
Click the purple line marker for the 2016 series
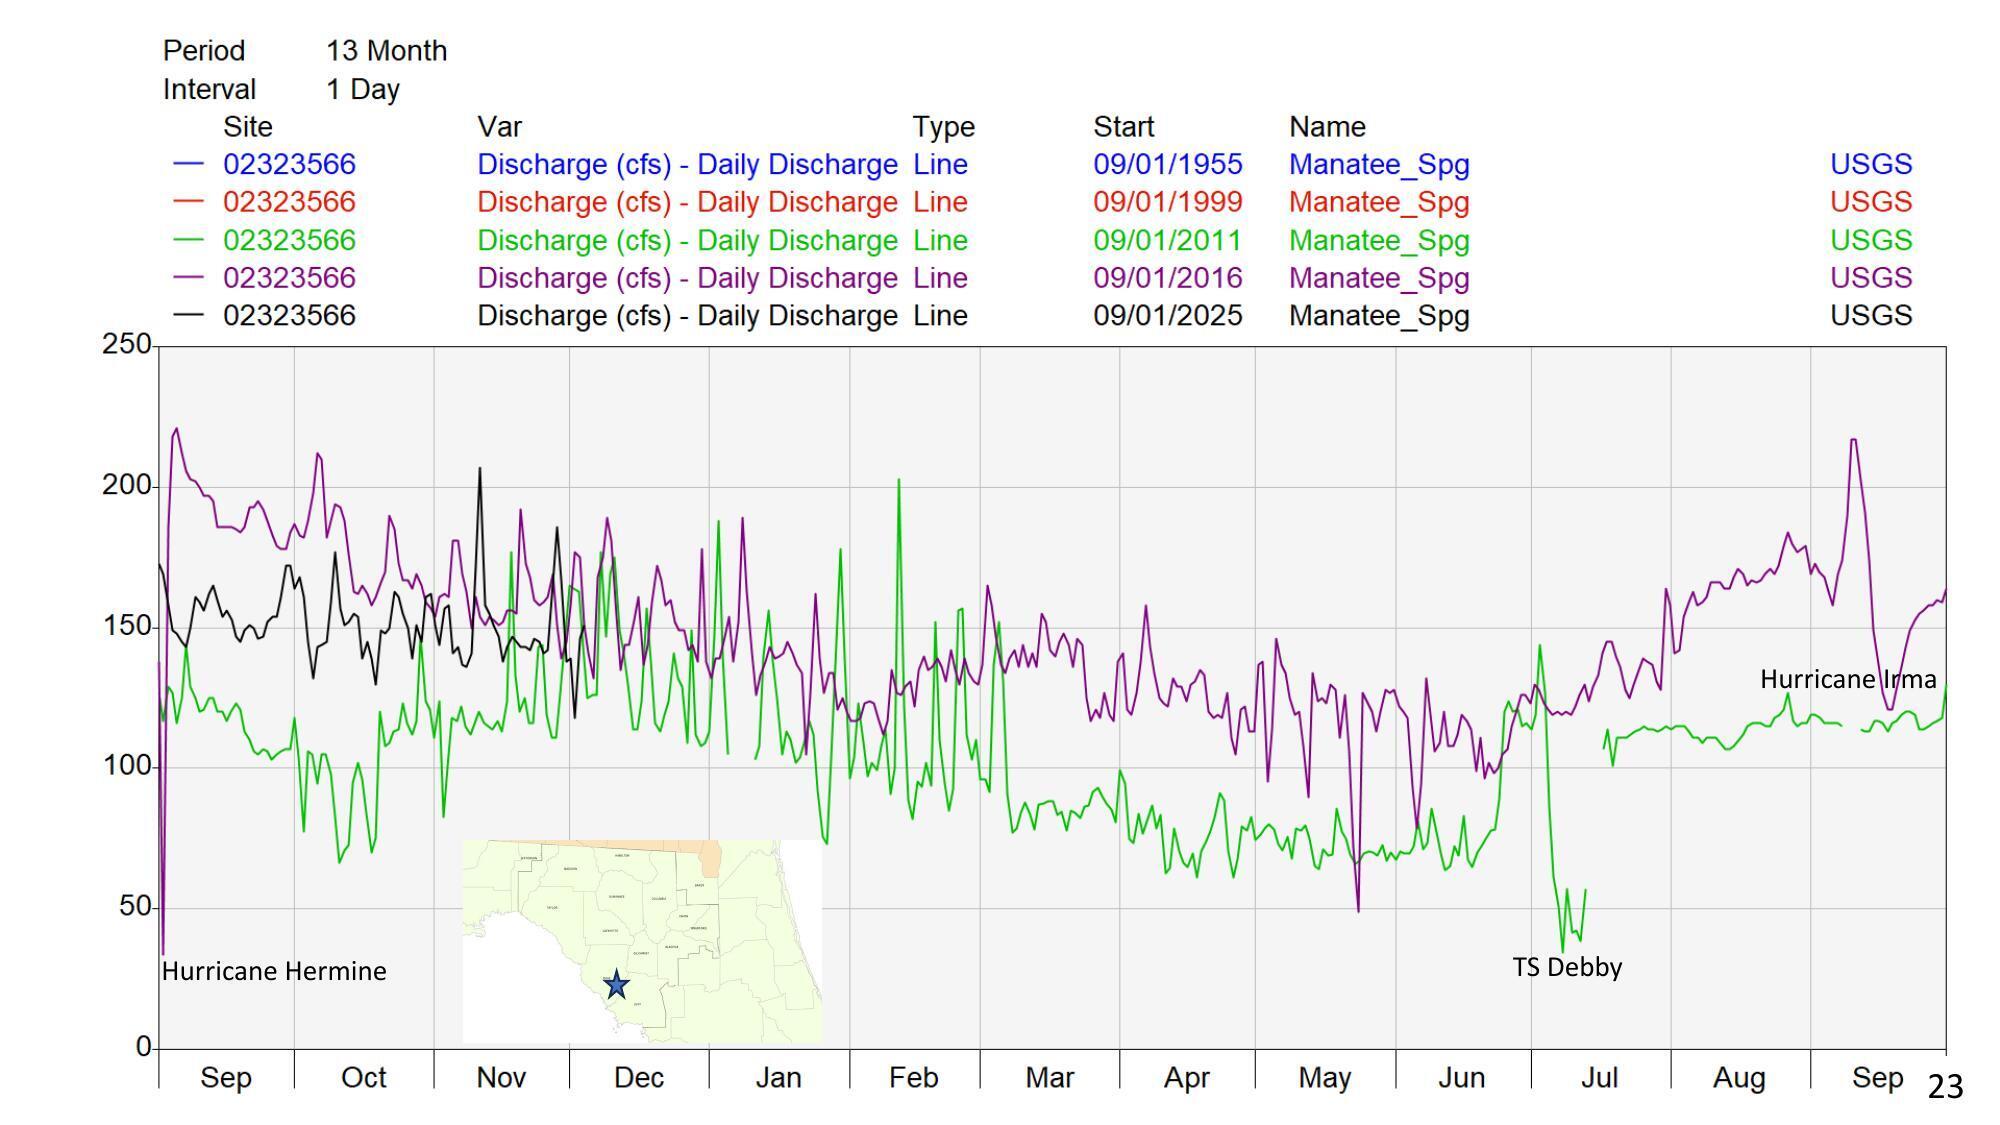[x=190, y=278]
